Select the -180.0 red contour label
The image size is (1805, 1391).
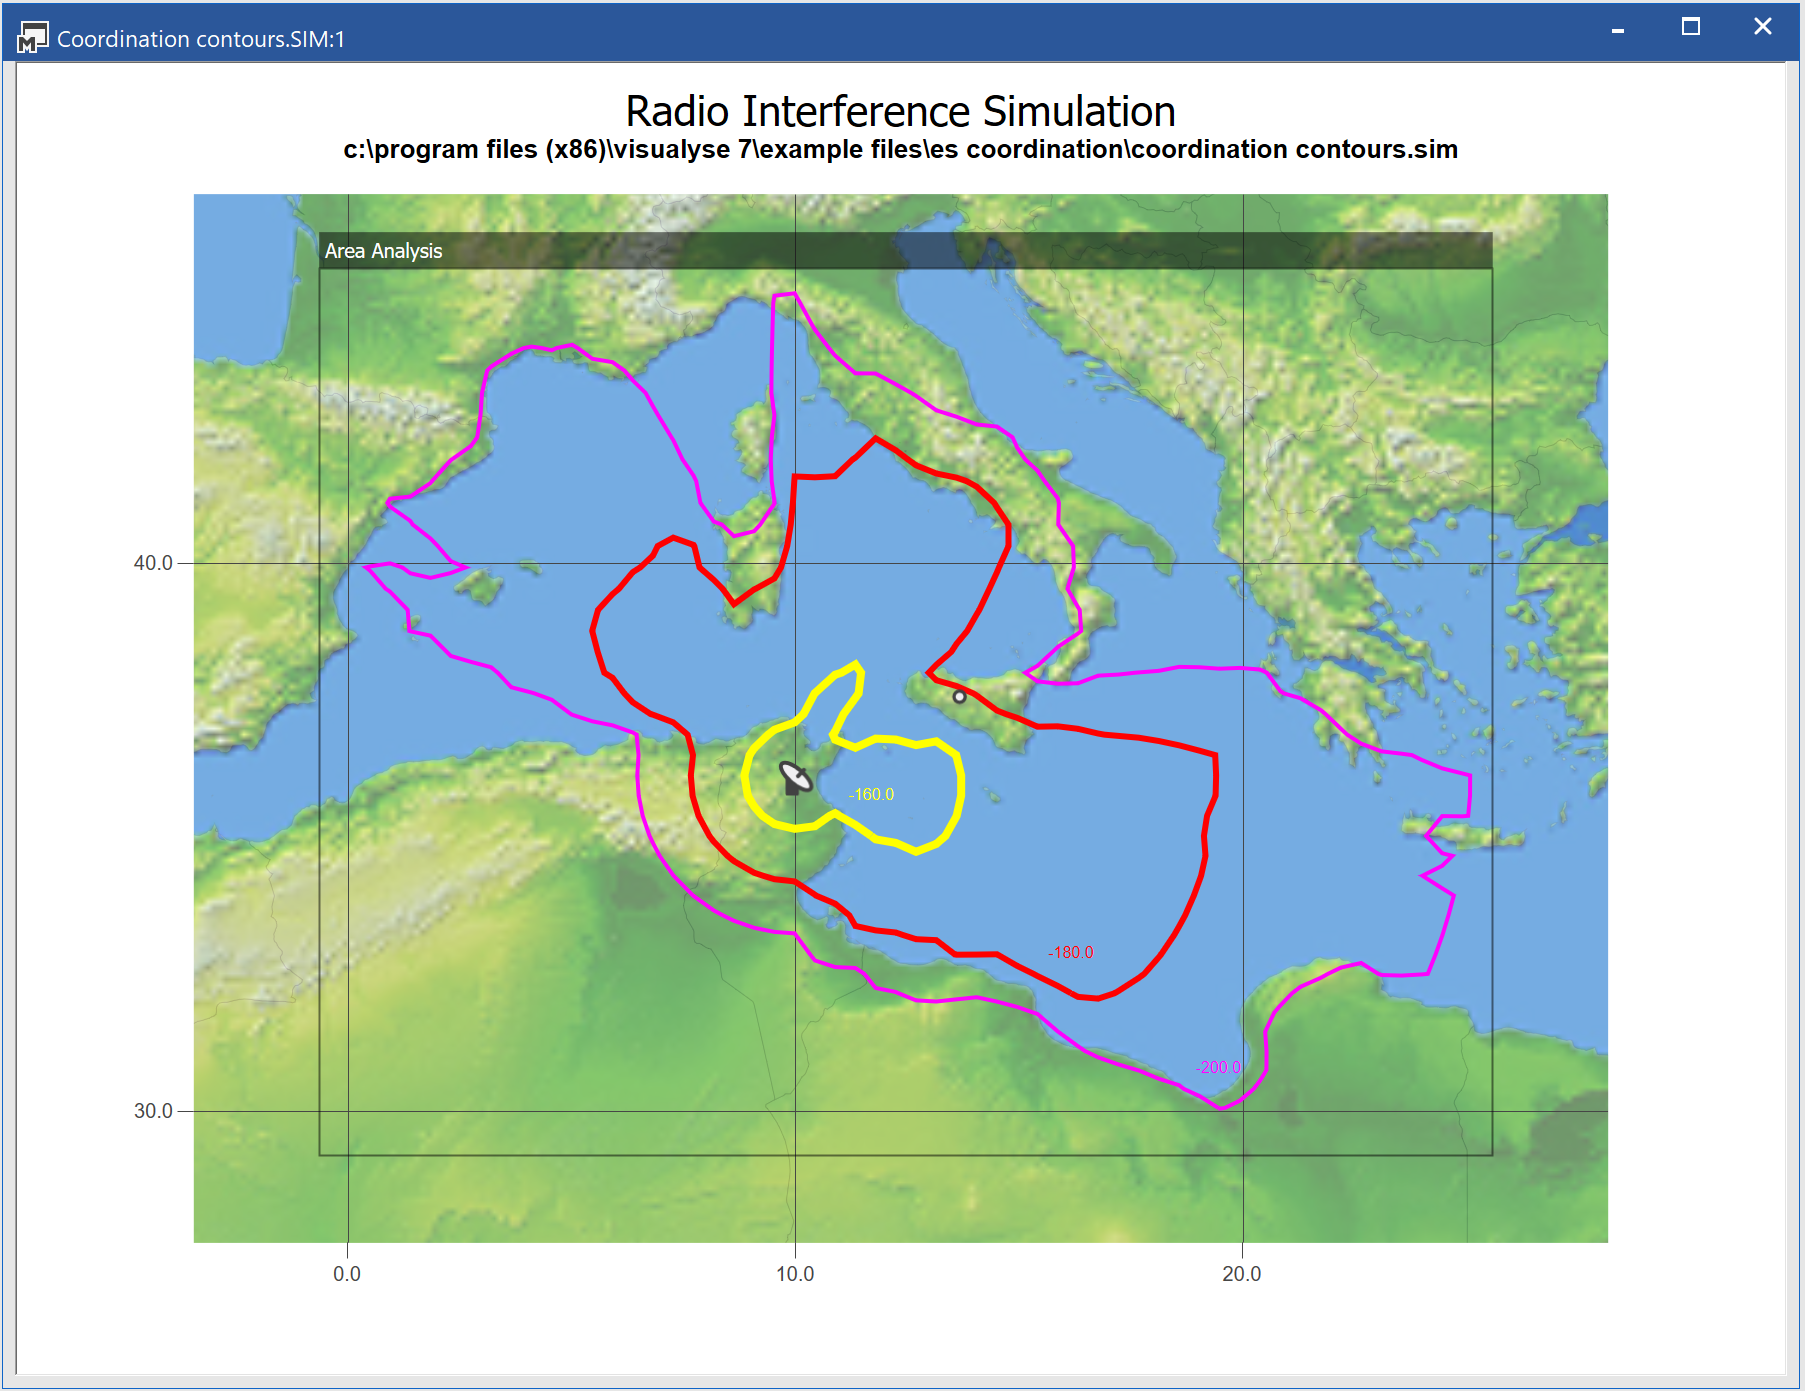pyautogui.click(x=1070, y=952)
